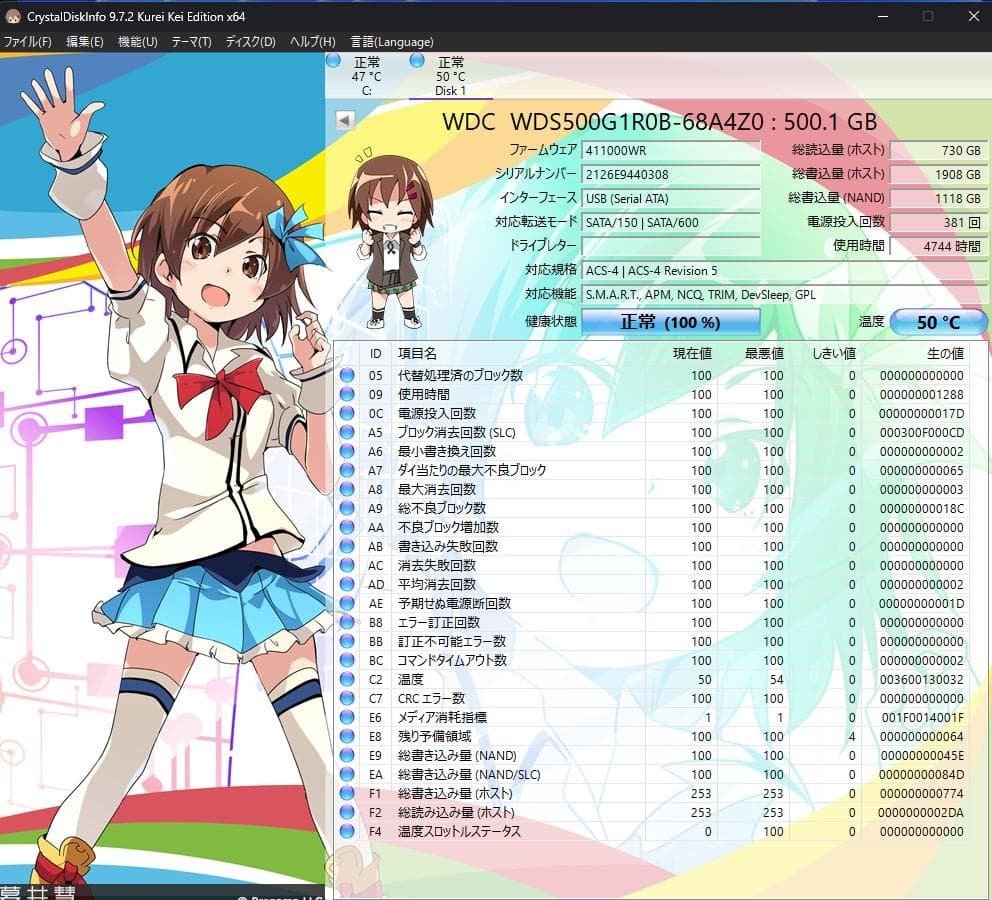Viewport: 992px width, 900px height.
Task: Open the テーマ(T) menu
Action: 191,42
